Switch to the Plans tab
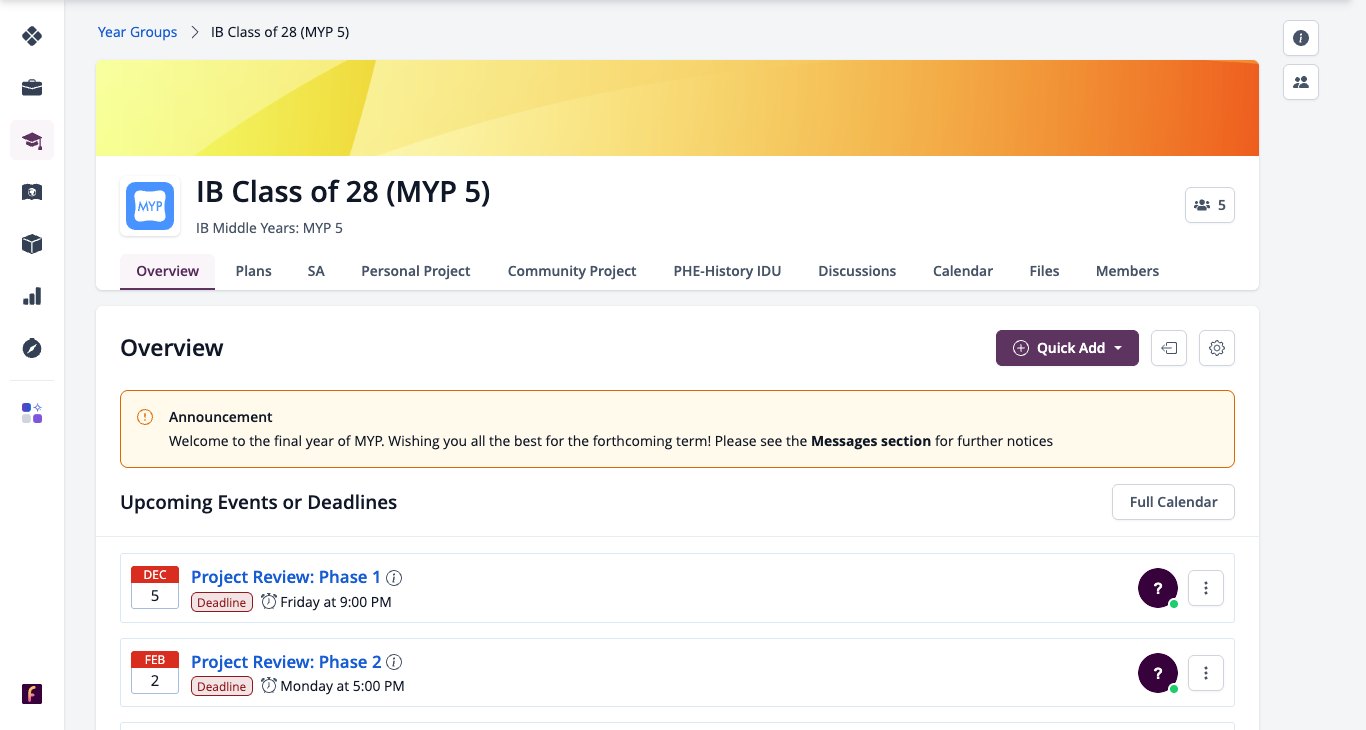Image resolution: width=1366 pixels, height=730 pixels. pyautogui.click(x=254, y=271)
